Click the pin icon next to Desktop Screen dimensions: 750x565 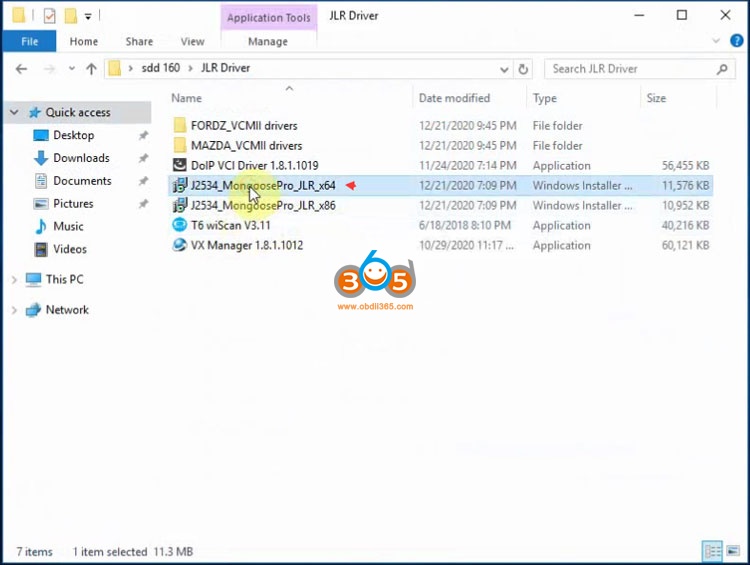[x=143, y=135]
